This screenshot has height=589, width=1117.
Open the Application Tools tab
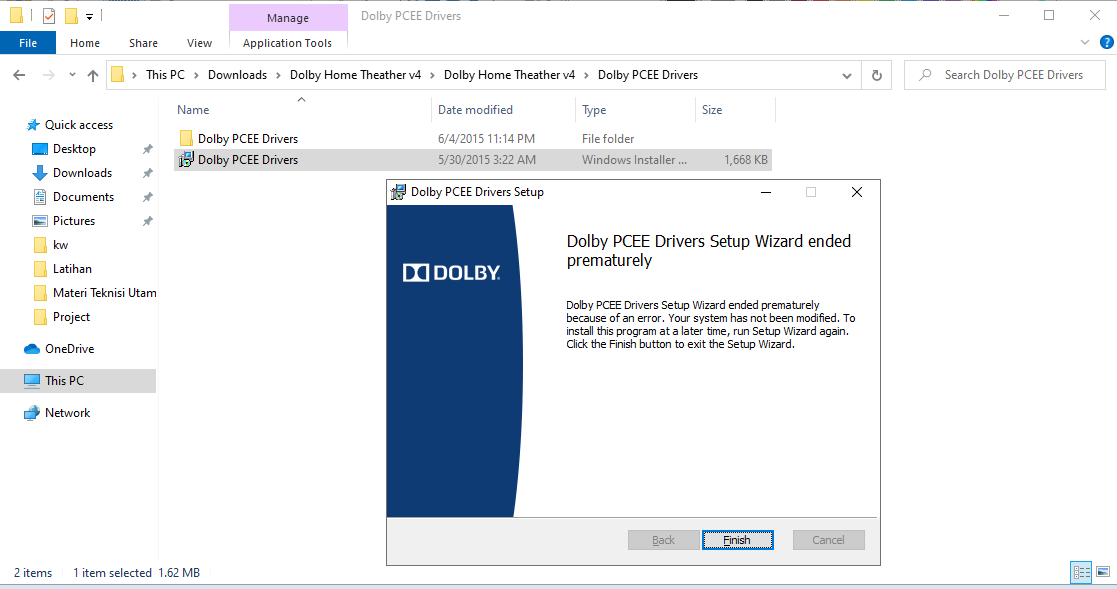point(287,43)
